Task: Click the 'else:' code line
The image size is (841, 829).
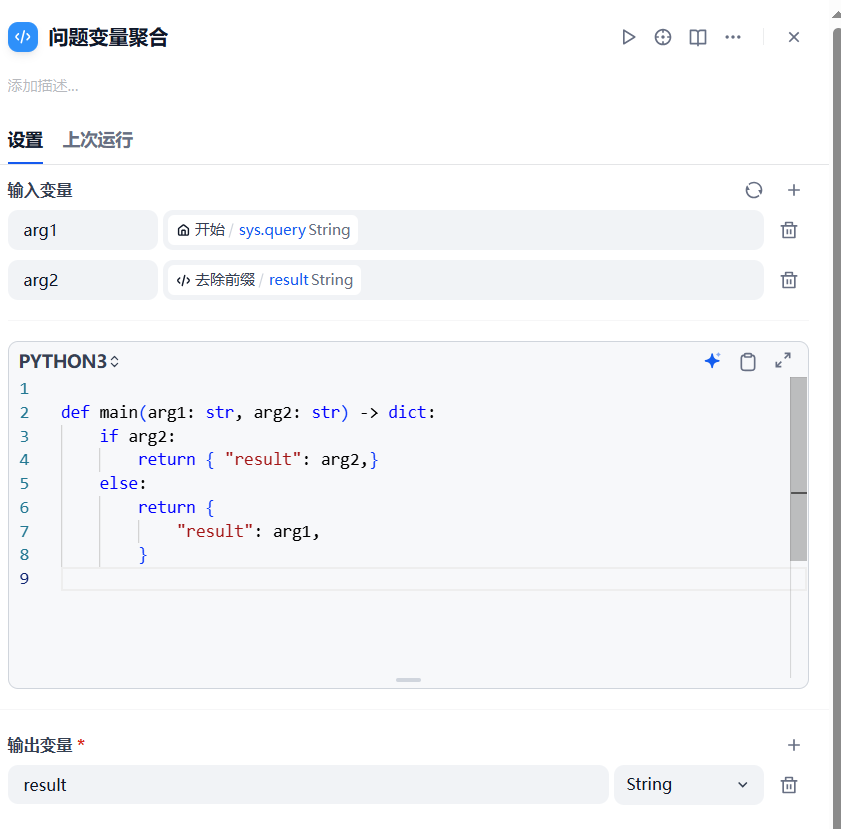Action: coord(123,484)
